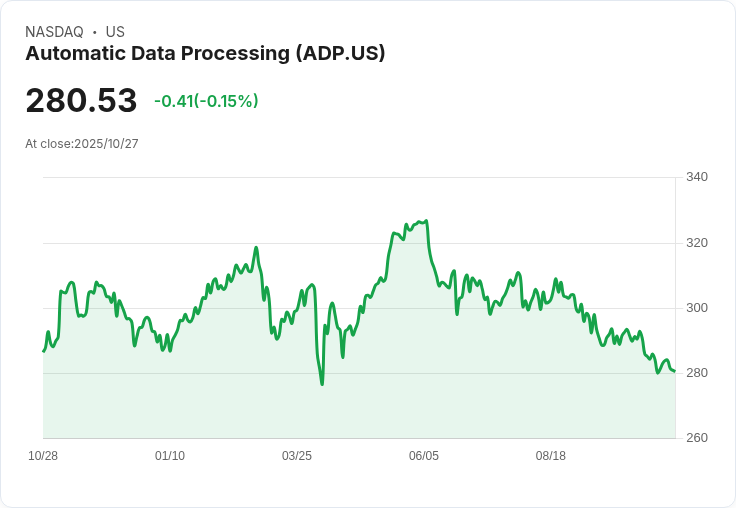
Task: Click the 280.53 current price
Action: 81,101
